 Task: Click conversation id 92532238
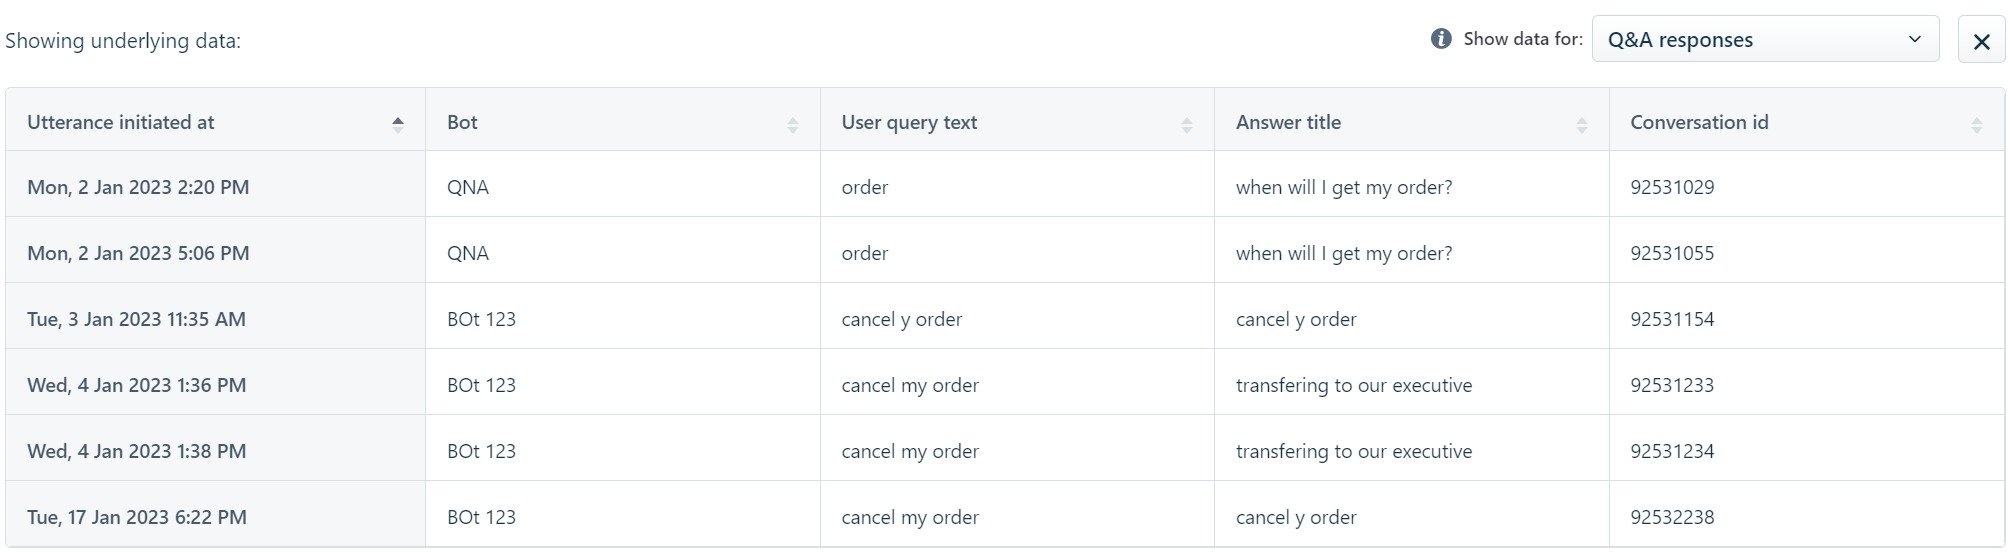click(x=1672, y=517)
